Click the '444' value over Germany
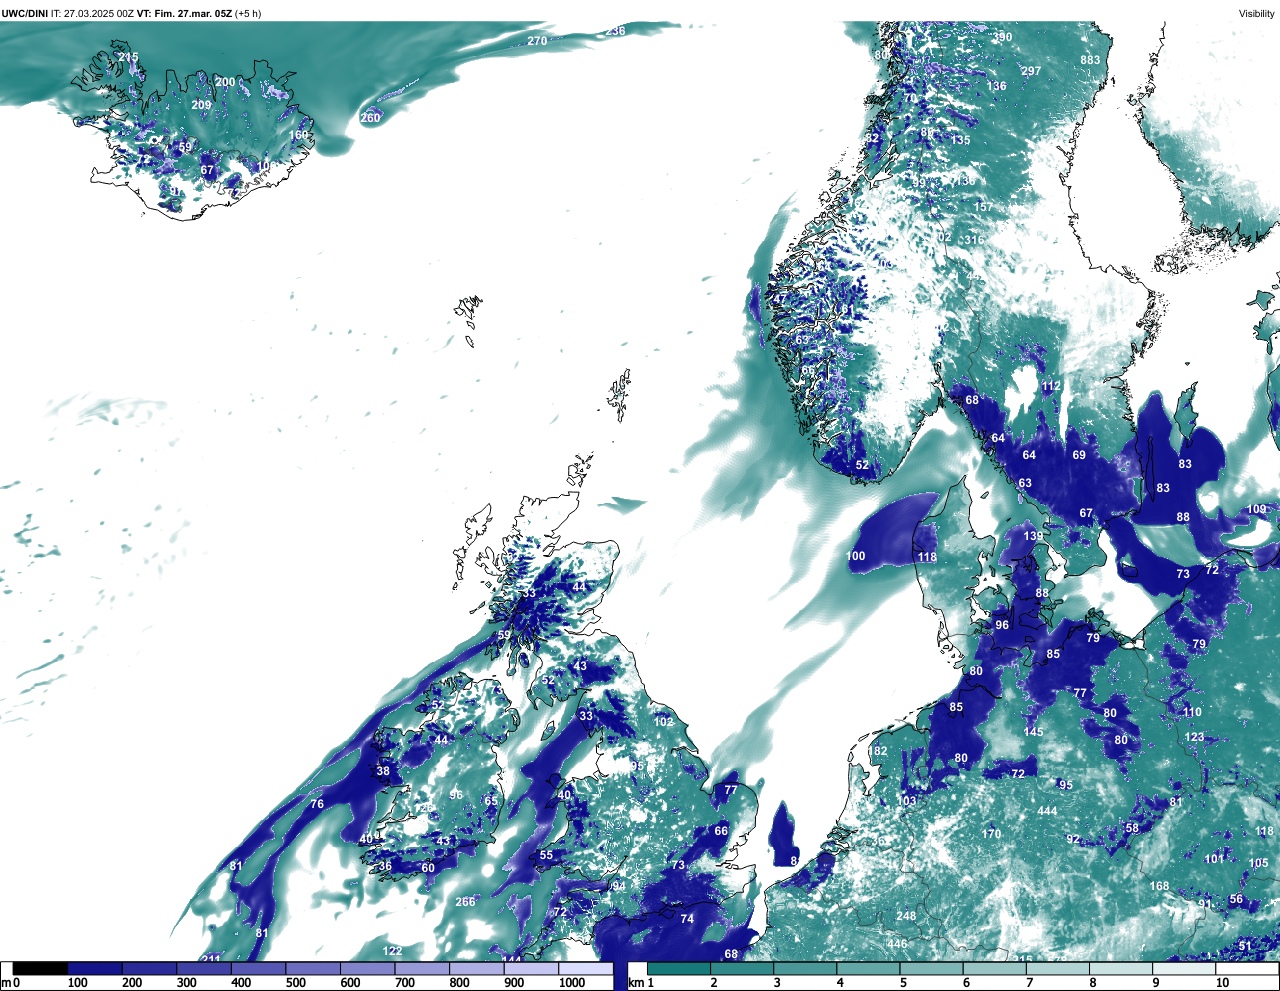This screenshot has height=991, width=1280. click(1047, 811)
